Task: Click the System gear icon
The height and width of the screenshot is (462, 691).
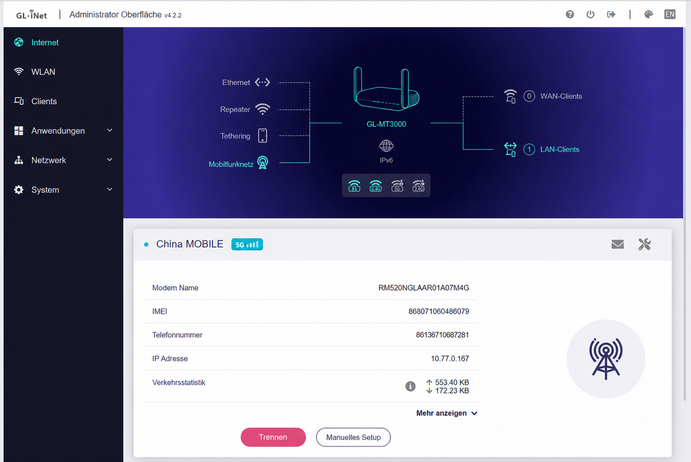Action: click(19, 190)
